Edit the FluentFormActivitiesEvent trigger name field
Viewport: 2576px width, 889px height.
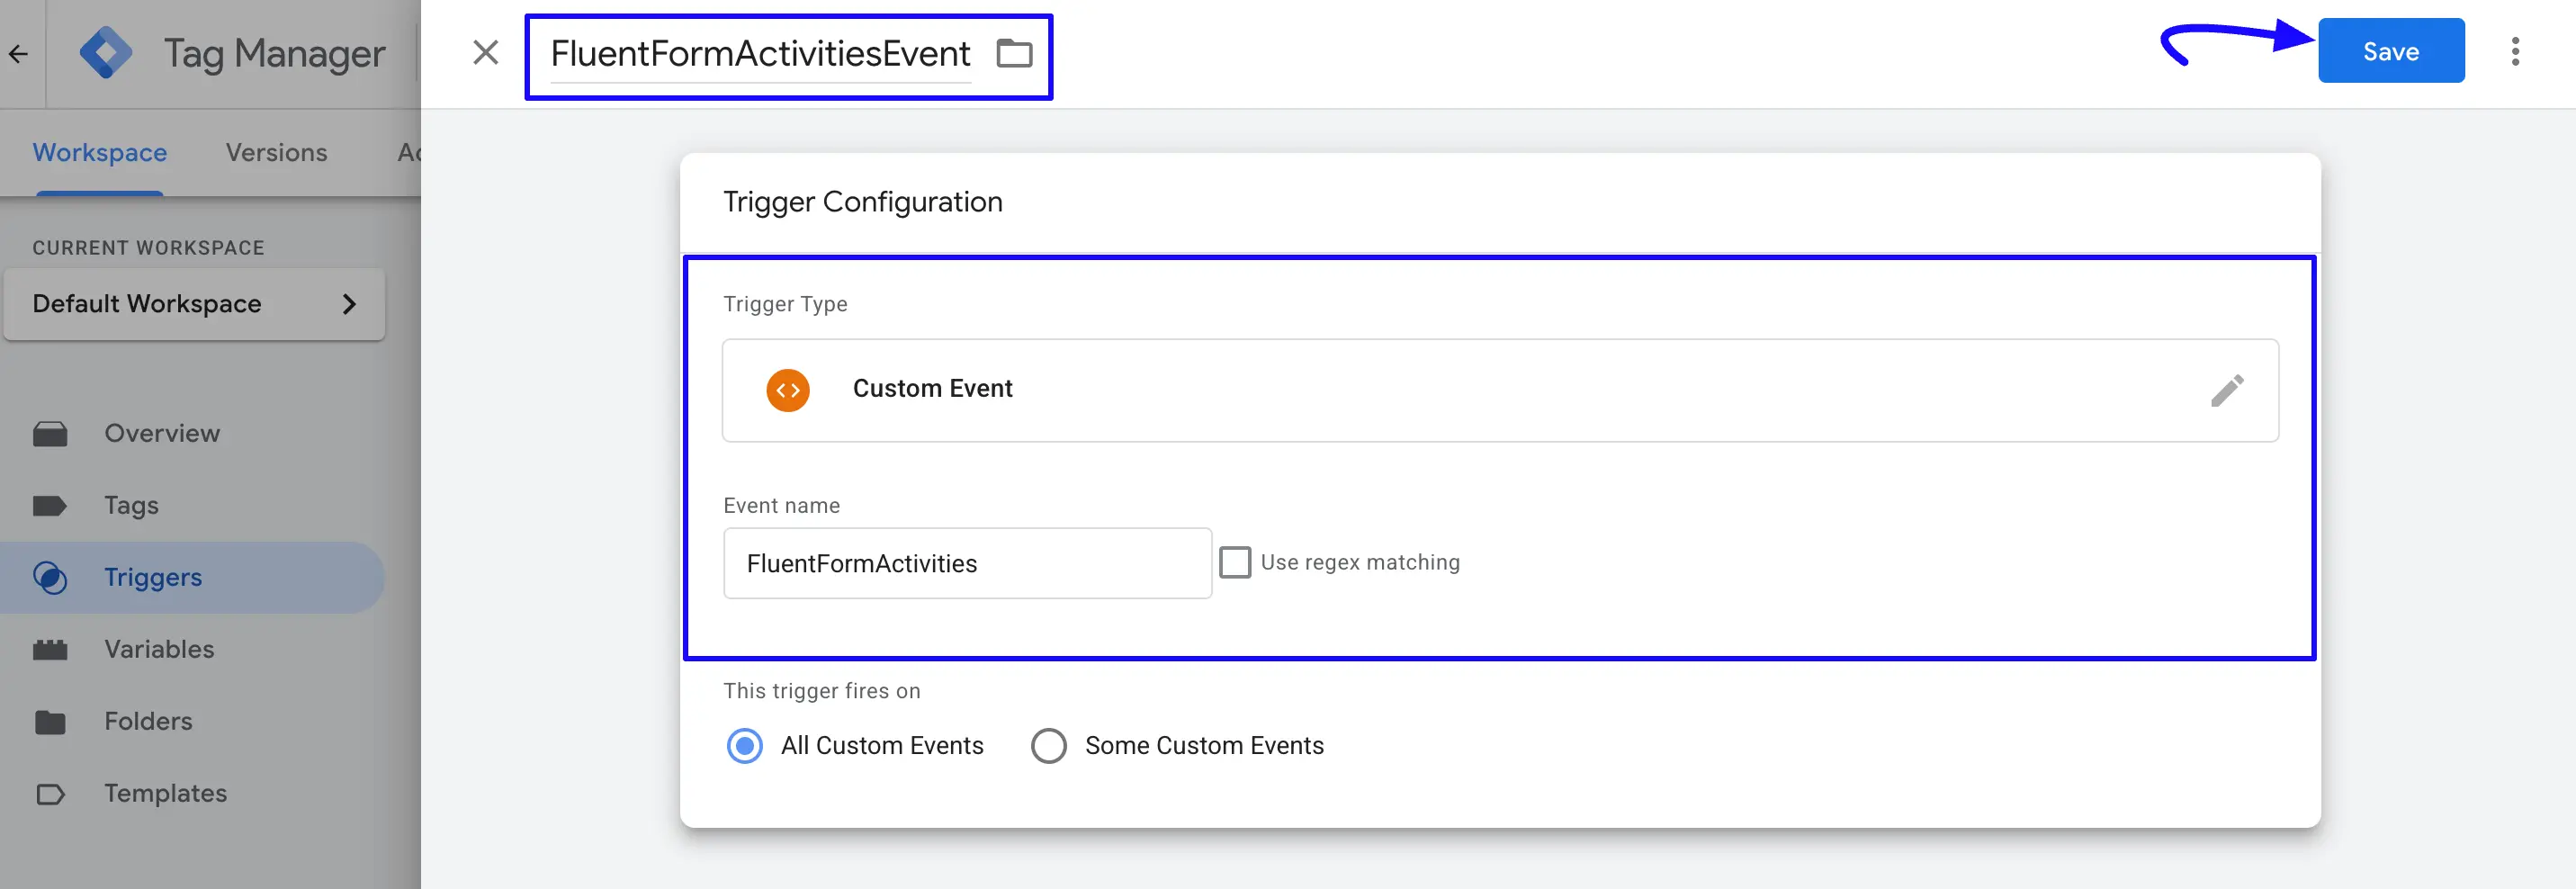[x=760, y=53]
